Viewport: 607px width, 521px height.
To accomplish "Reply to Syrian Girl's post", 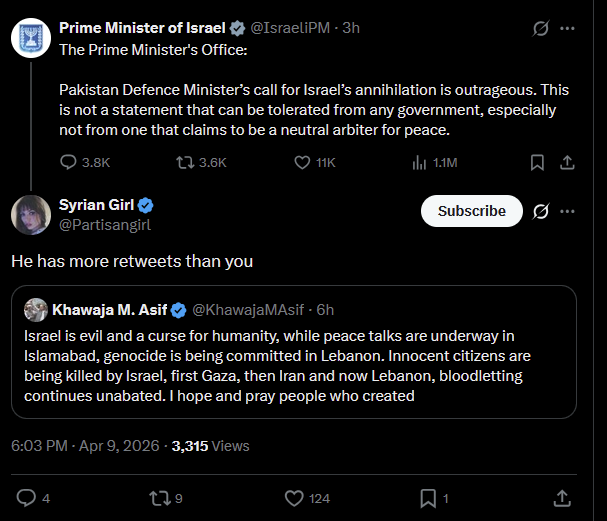I will pos(27,497).
